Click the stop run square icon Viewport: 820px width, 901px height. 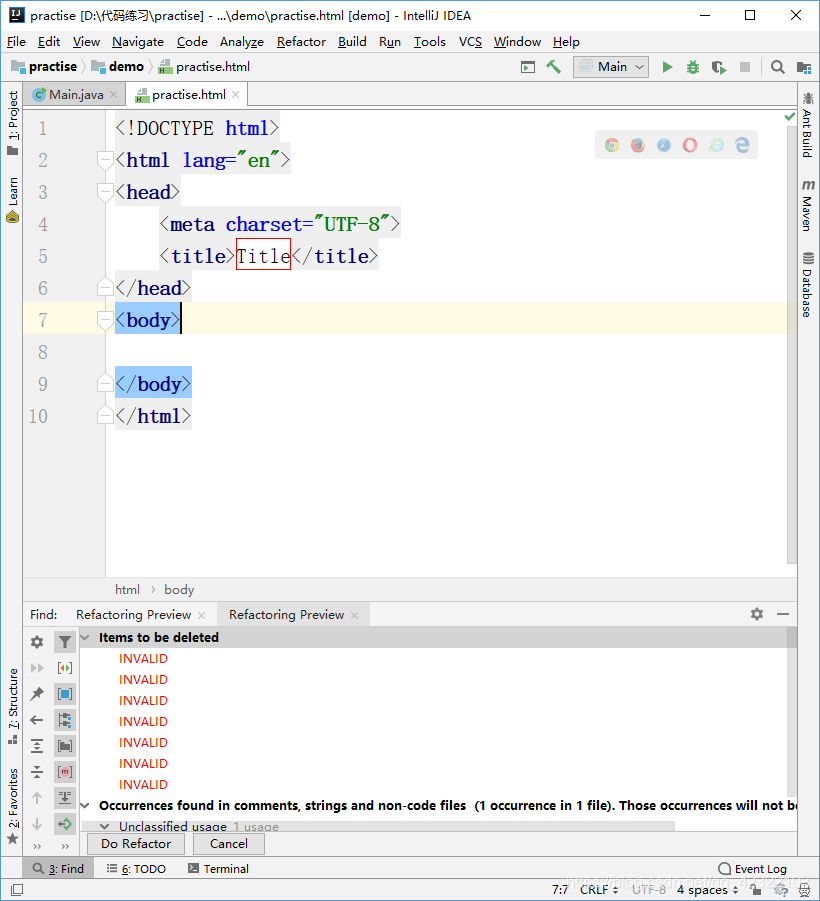pos(745,67)
